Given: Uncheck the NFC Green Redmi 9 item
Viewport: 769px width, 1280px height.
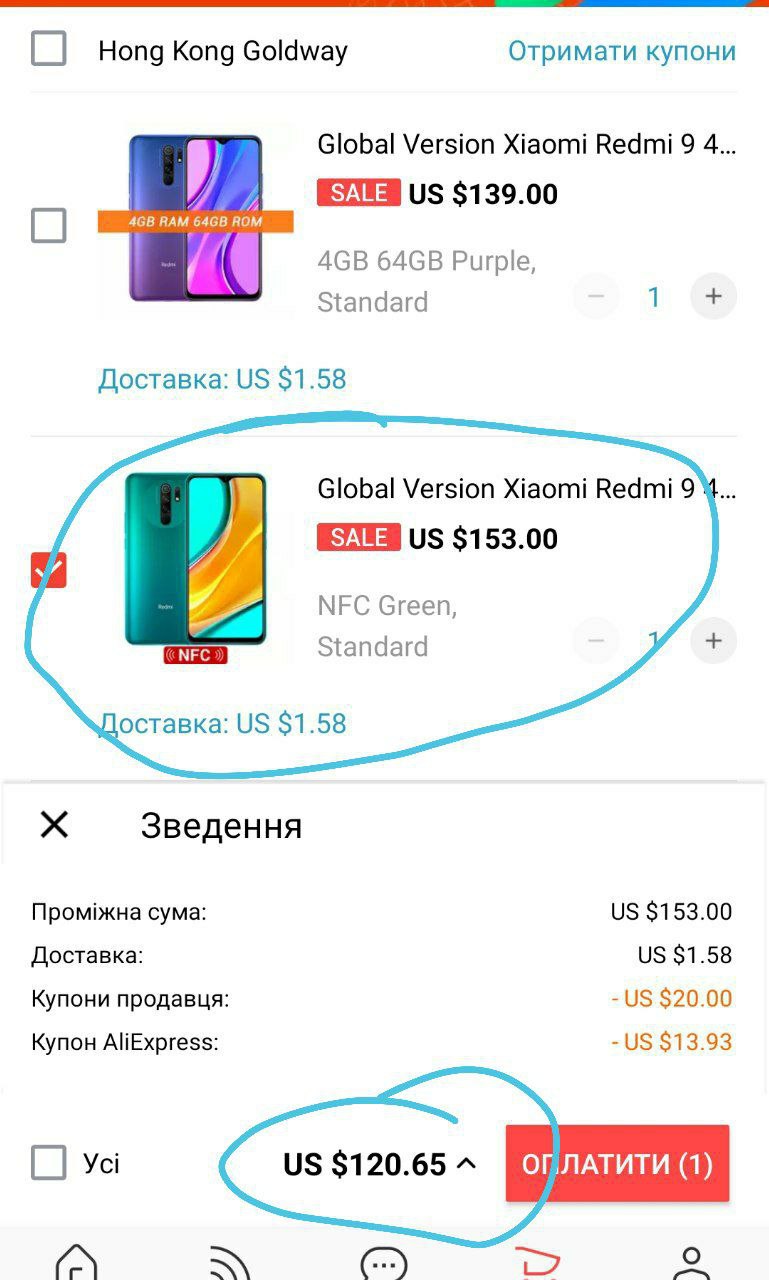Looking at the screenshot, I should 49,570.
